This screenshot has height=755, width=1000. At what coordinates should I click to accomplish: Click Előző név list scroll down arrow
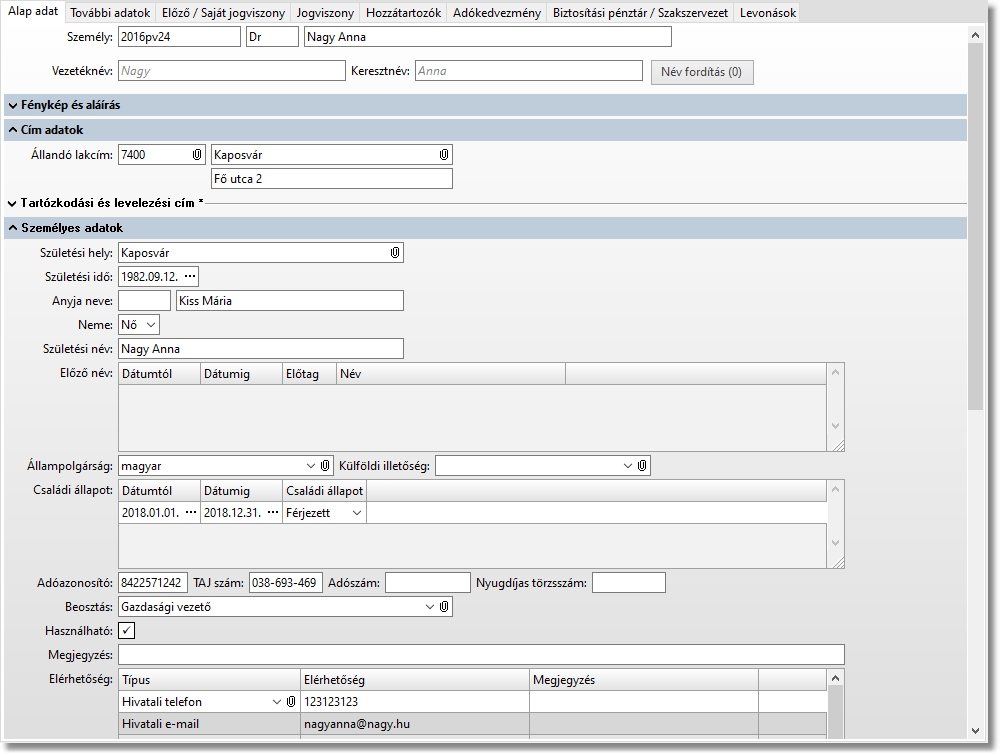click(835, 426)
